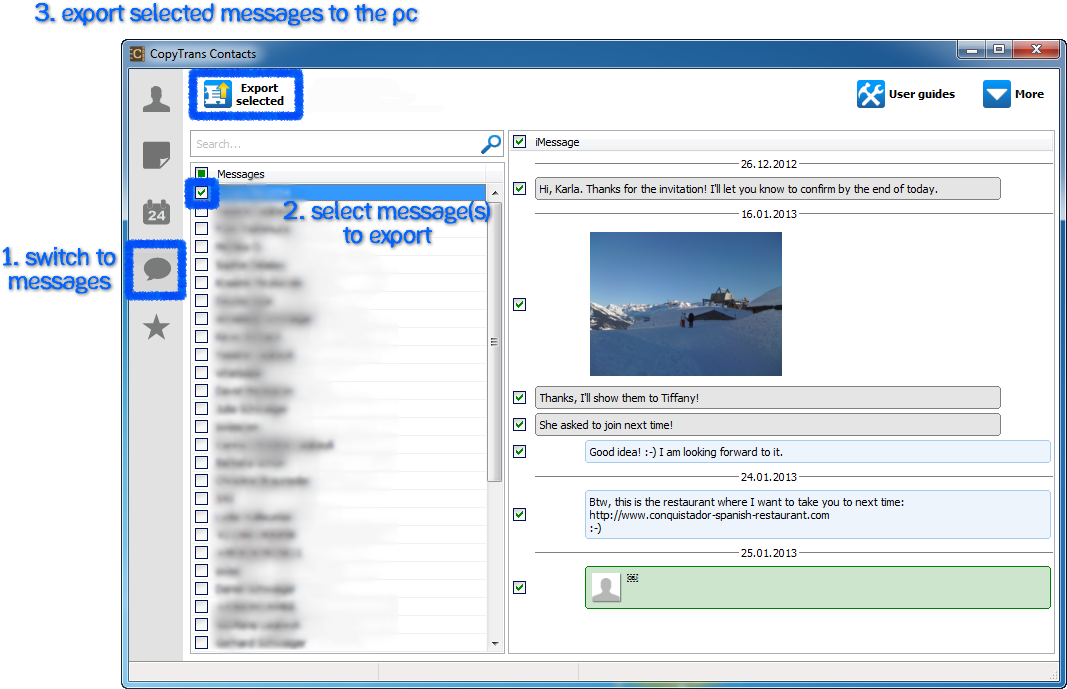Open the Contacts section in the sidebar
The width and height of the screenshot is (1067, 689).
click(x=157, y=99)
